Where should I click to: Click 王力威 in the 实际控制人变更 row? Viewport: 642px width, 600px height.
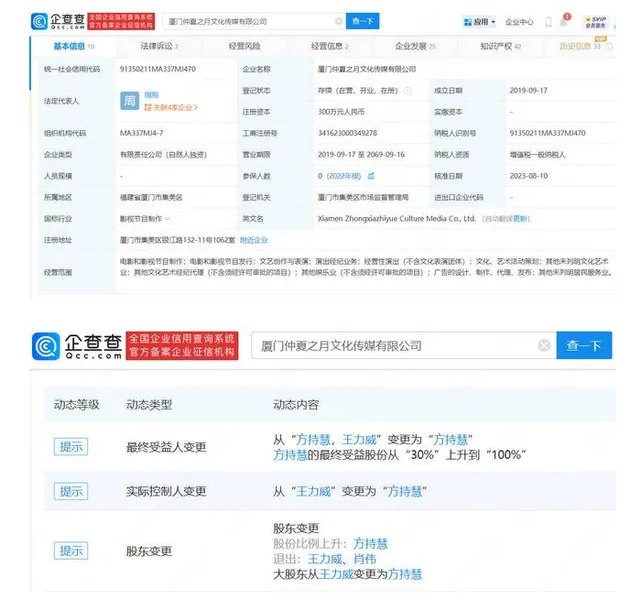pos(313,491)
